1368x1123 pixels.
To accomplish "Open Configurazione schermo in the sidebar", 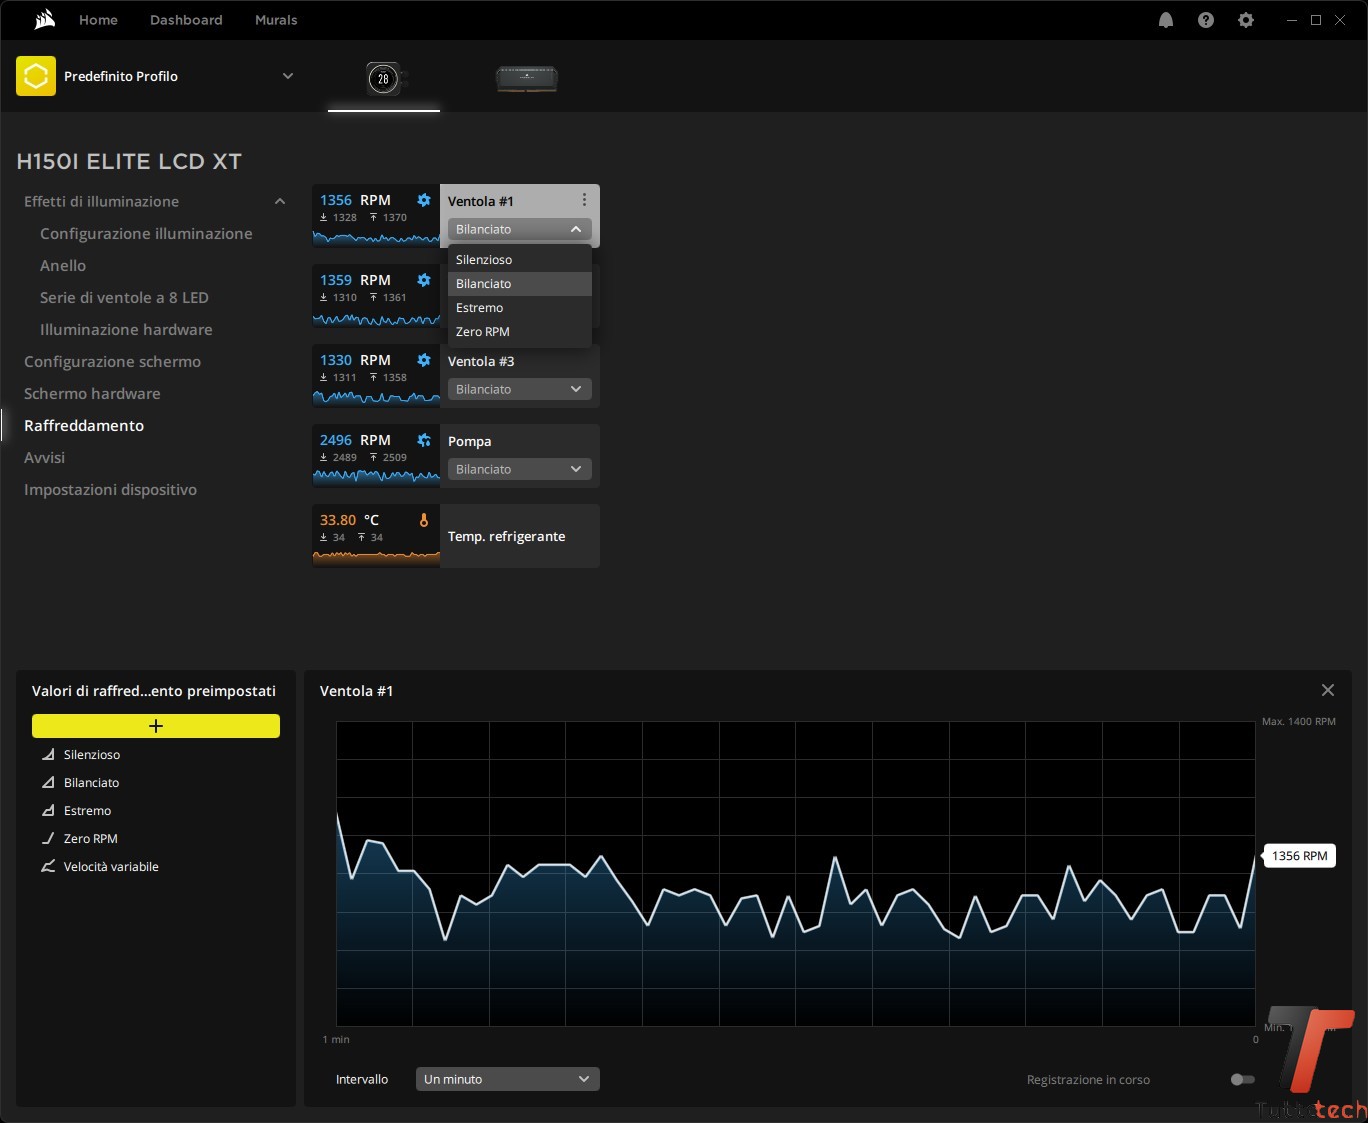I will click(x=112, y=362).
